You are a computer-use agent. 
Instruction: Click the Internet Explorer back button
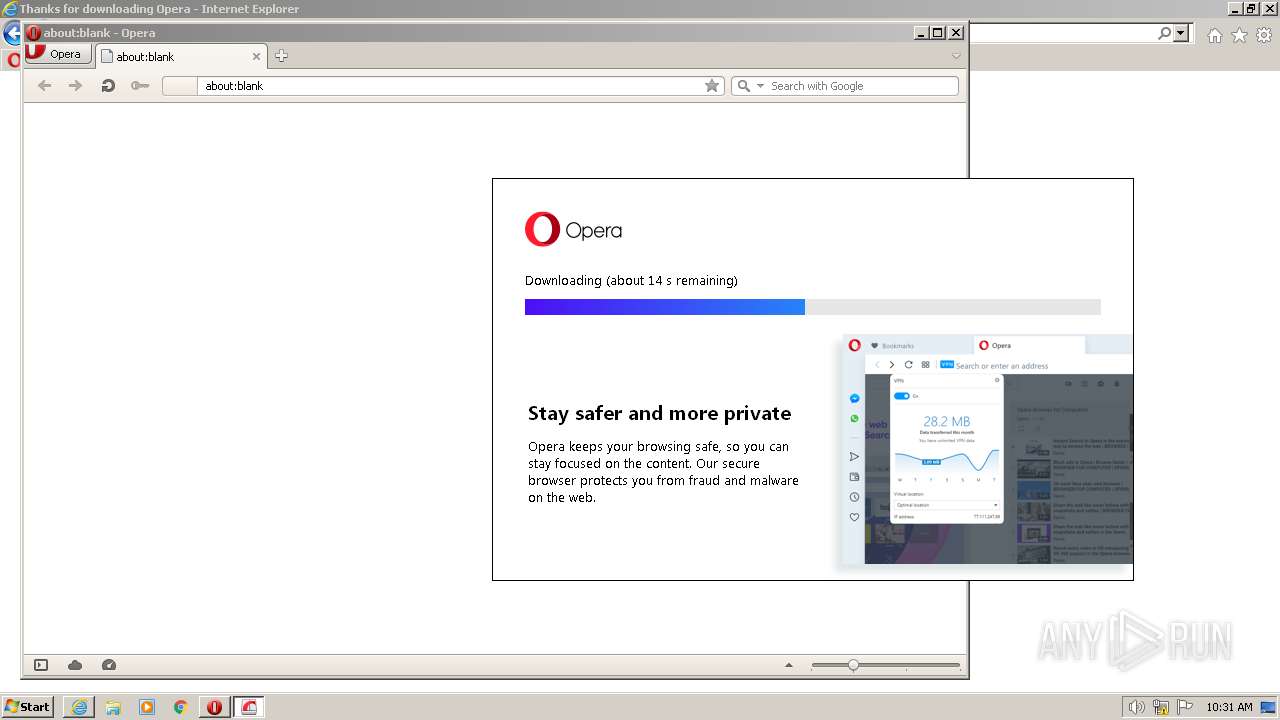click(12, 34)
